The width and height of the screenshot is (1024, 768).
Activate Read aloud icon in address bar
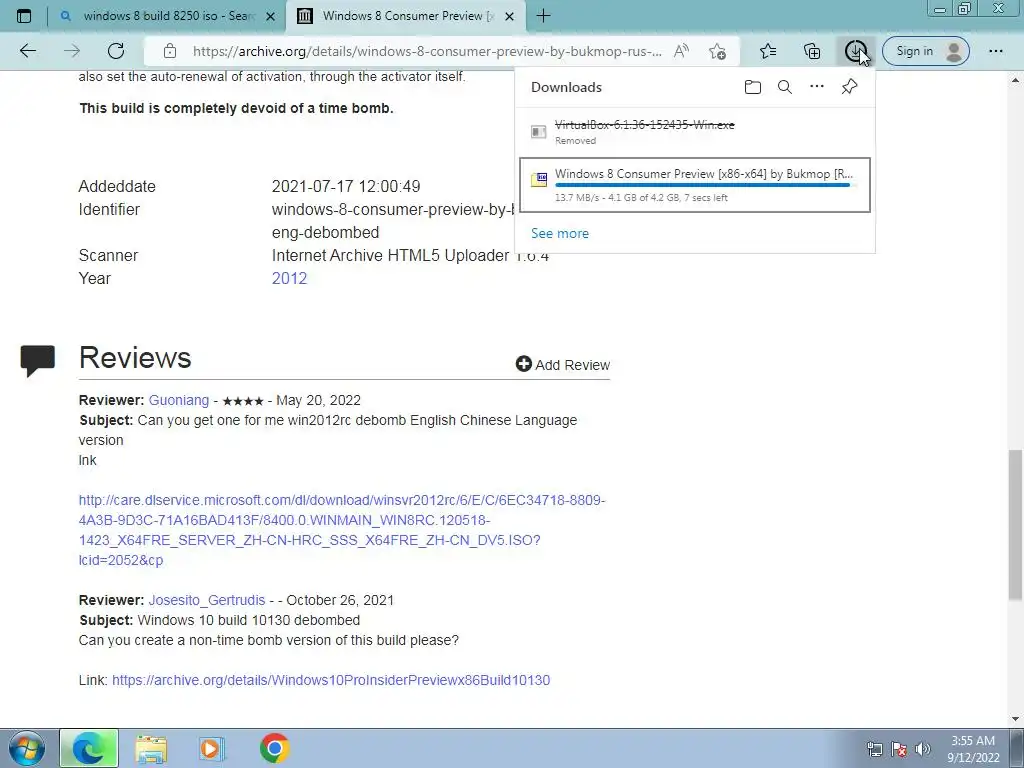(681, 51)
